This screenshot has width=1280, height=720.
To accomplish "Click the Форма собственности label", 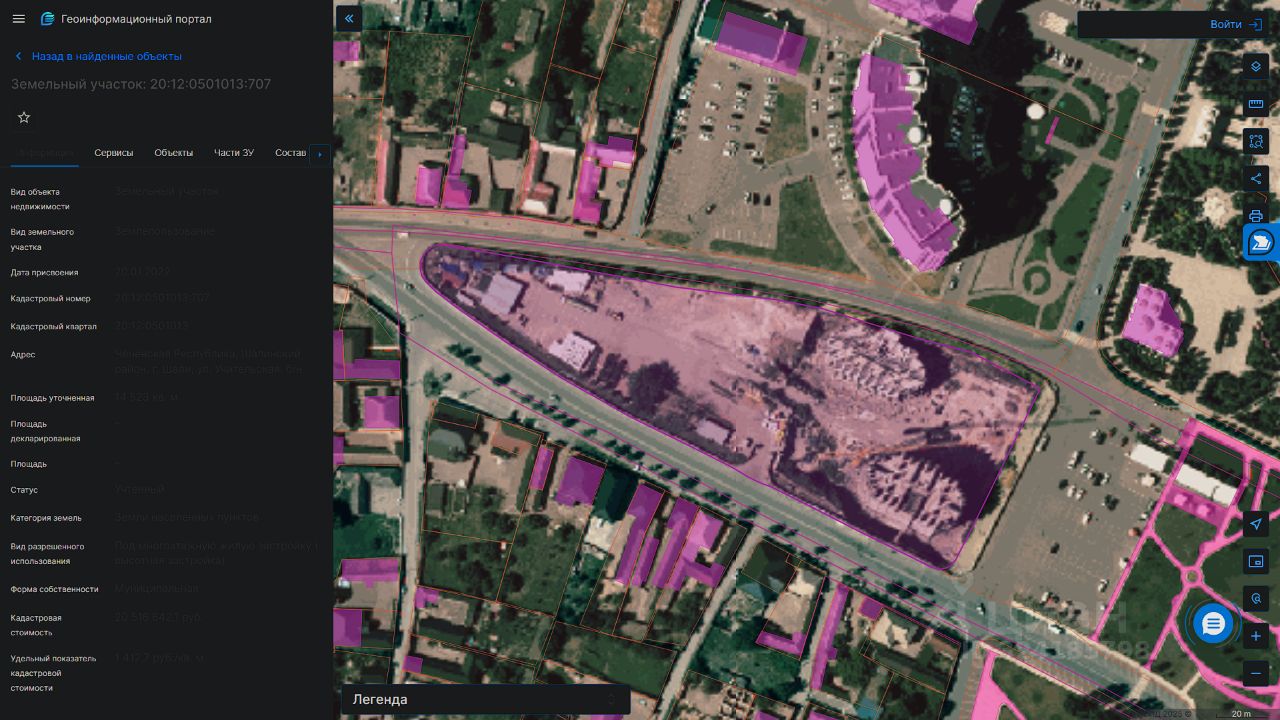I will pos(55,590).
